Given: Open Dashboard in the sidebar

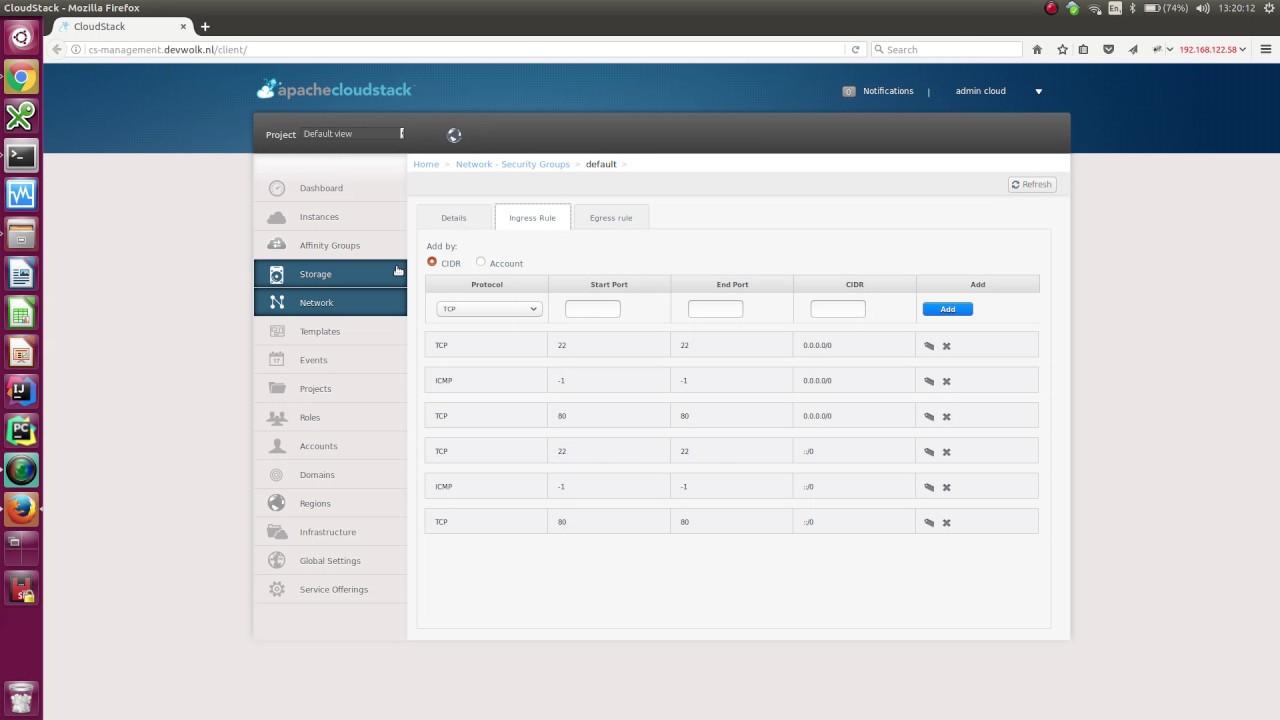Looking at the screenshot, I should click(330, 188).
